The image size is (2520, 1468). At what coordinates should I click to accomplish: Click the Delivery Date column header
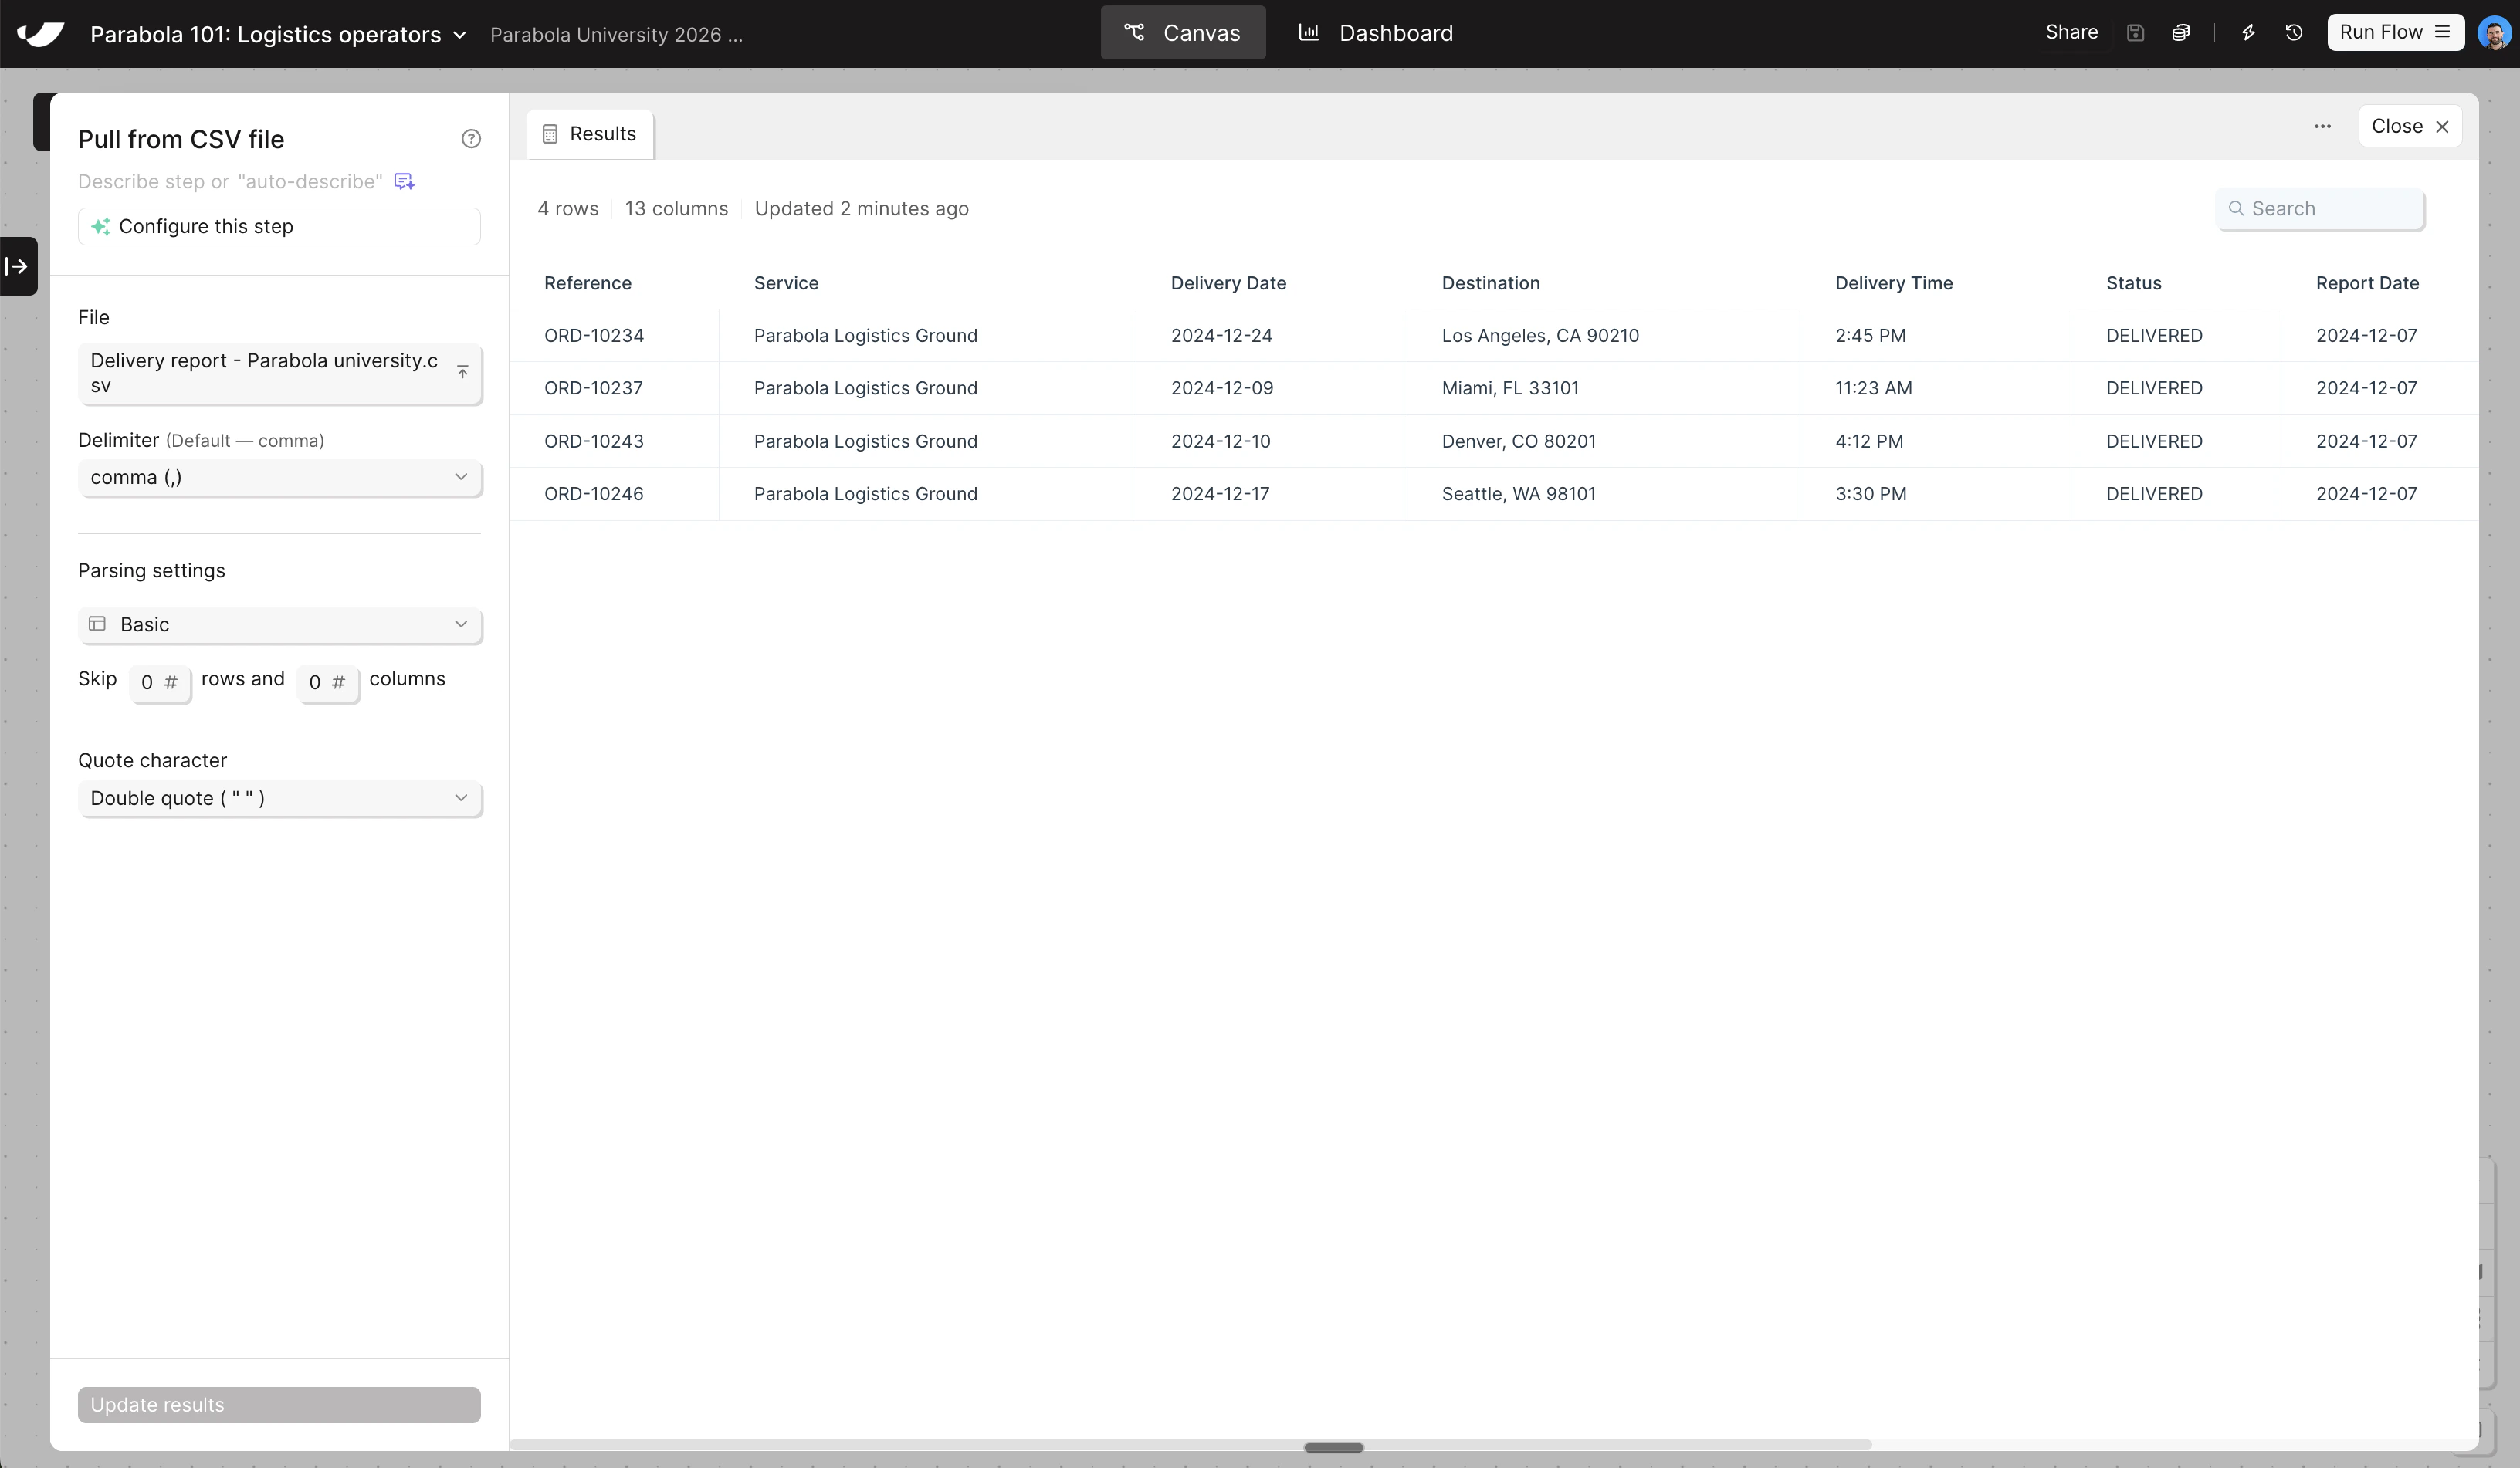click(x=1228, y=283)
